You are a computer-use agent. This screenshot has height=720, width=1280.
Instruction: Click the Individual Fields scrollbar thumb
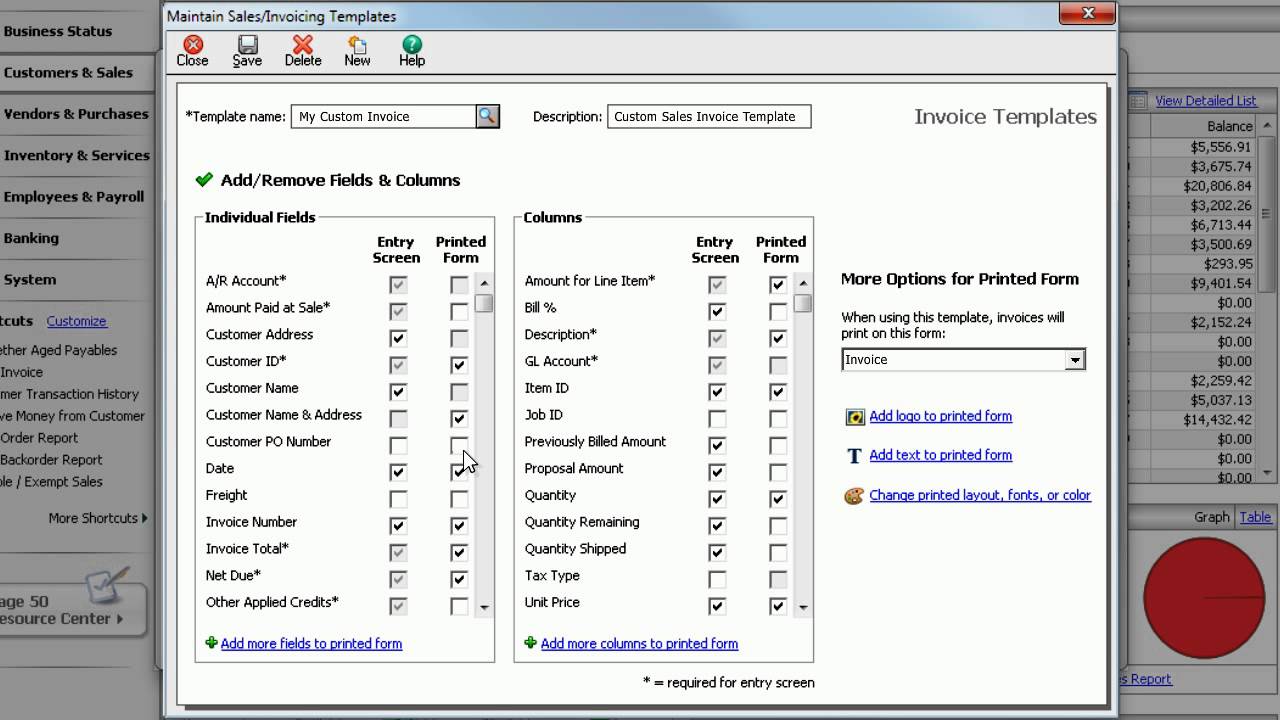pos(484,303)
